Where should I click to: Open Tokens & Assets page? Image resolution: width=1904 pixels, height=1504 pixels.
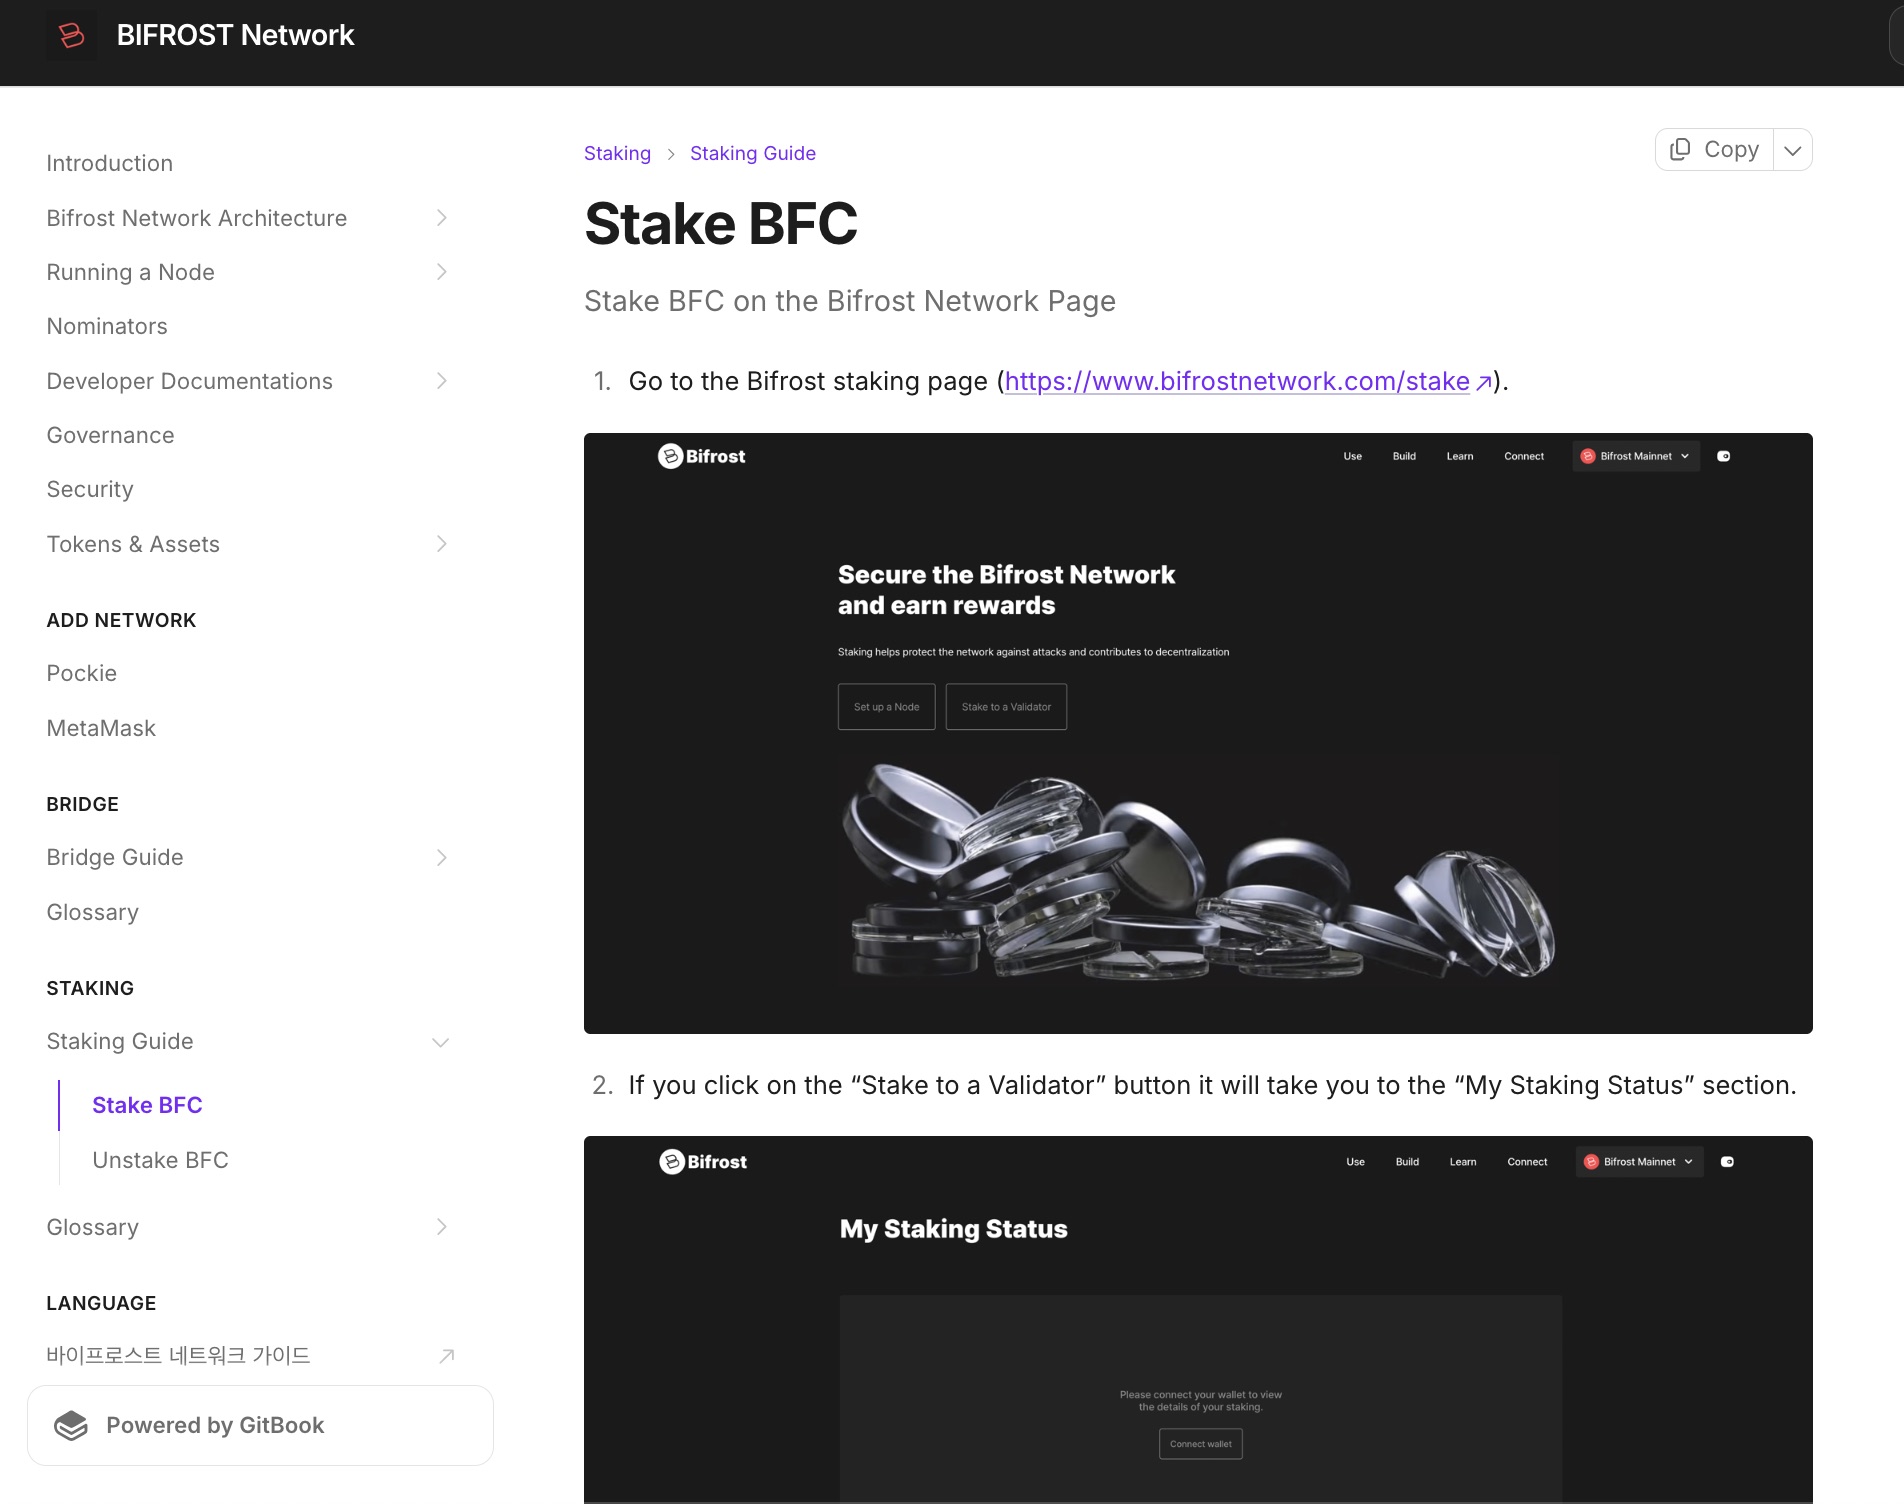pos(133,544)
